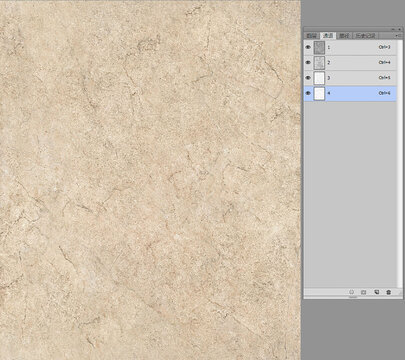Save selection as channel icon
Screen dimensions: 405x360
tap(364, 292)
